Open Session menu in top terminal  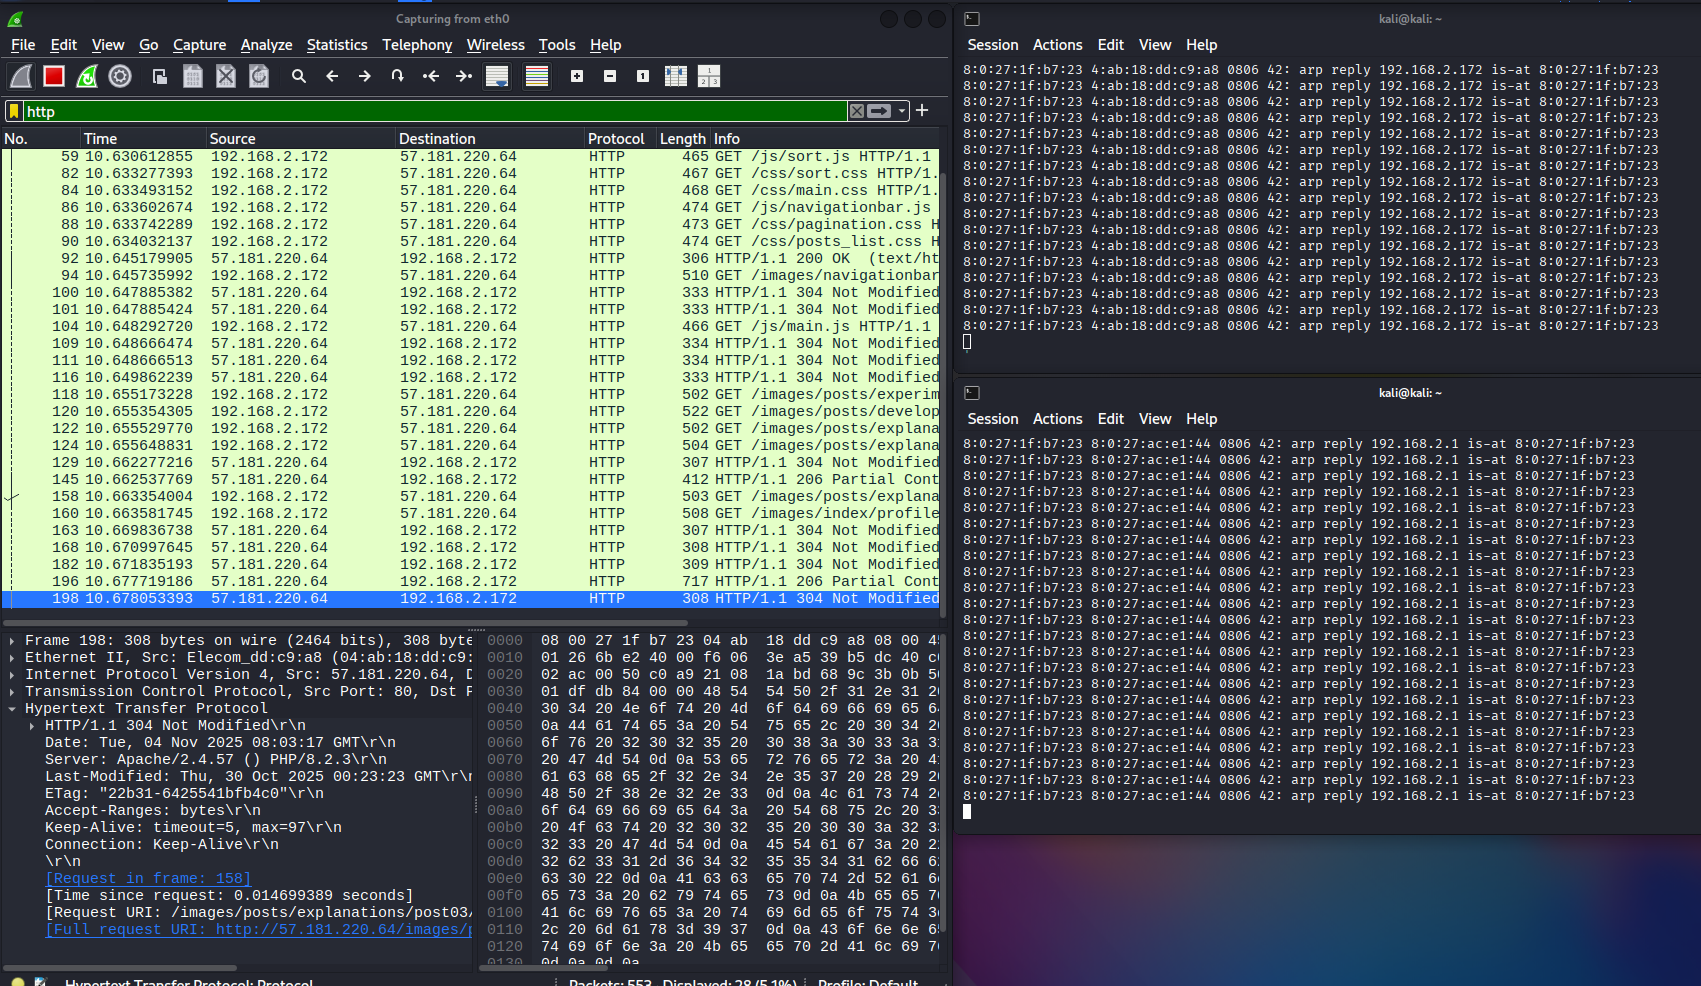(992, 45)
